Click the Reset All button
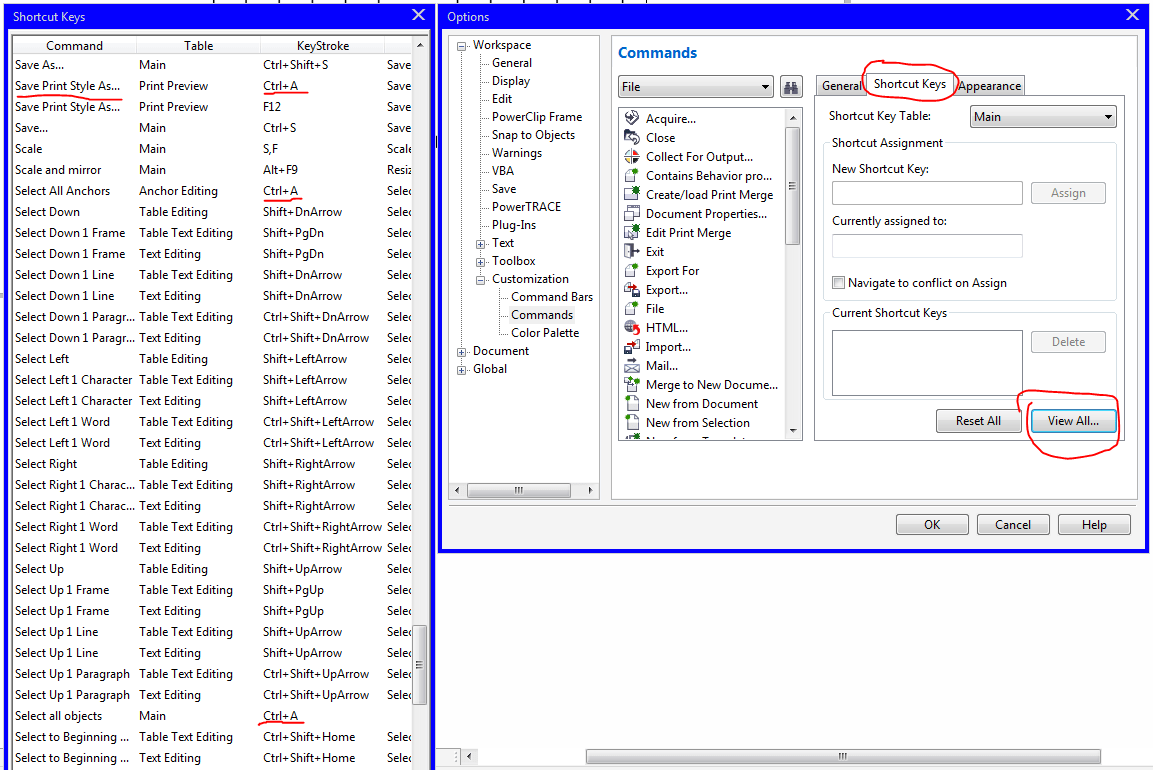 coord(978,421)
